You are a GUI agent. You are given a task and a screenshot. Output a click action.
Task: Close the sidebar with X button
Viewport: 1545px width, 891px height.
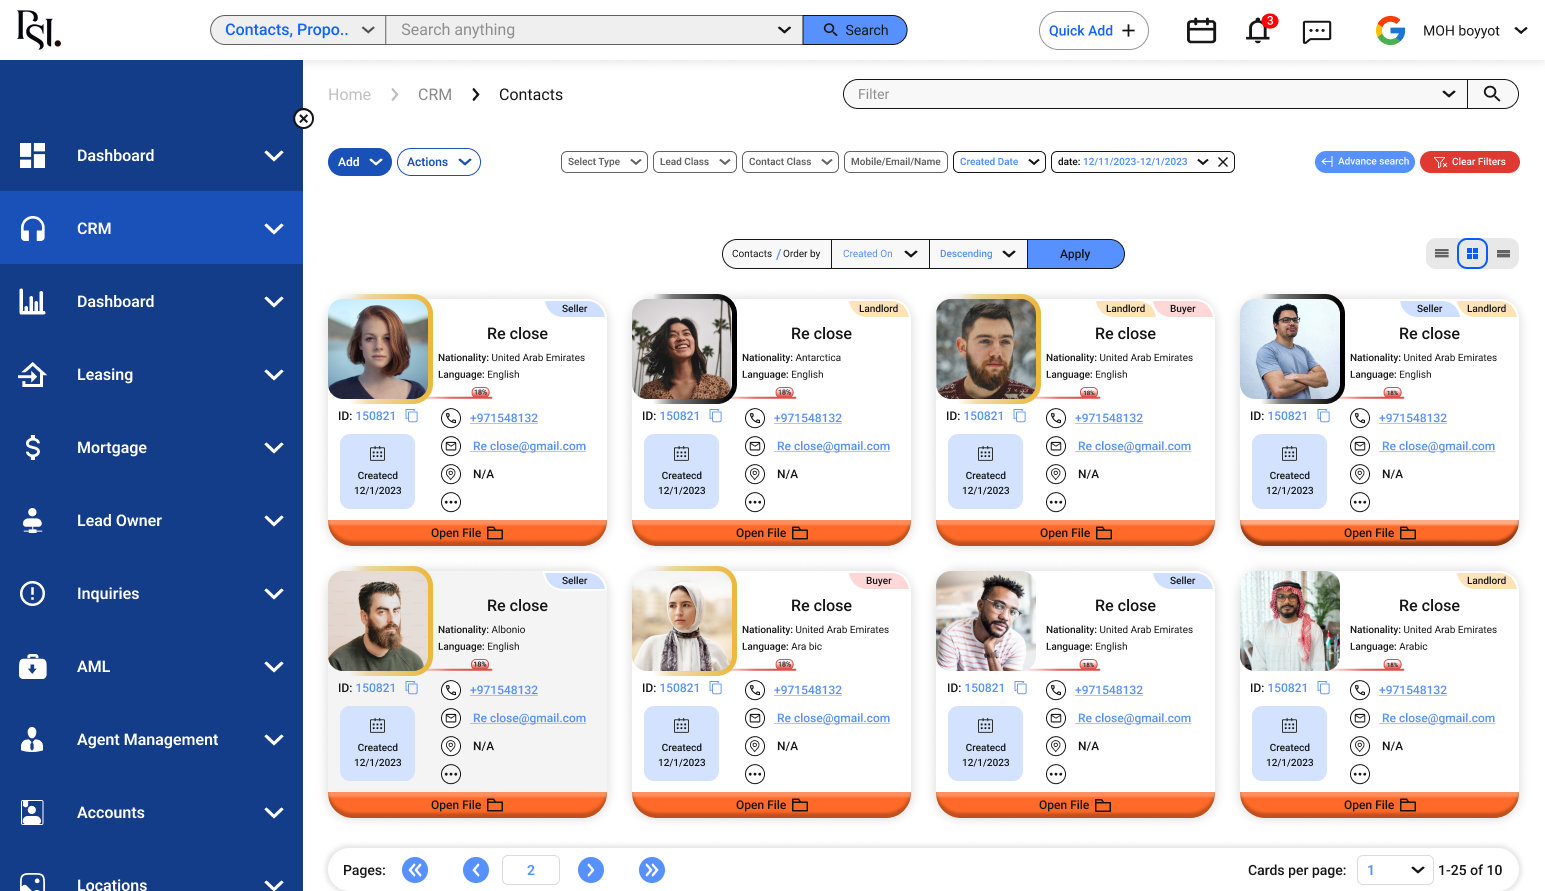[x=304, y=119]
